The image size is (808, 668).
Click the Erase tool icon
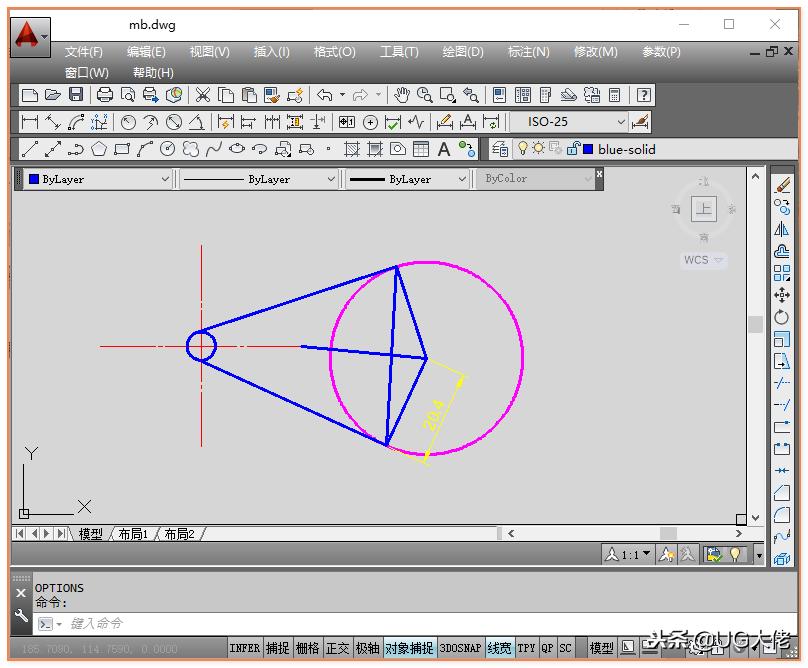tap(782, 184)
